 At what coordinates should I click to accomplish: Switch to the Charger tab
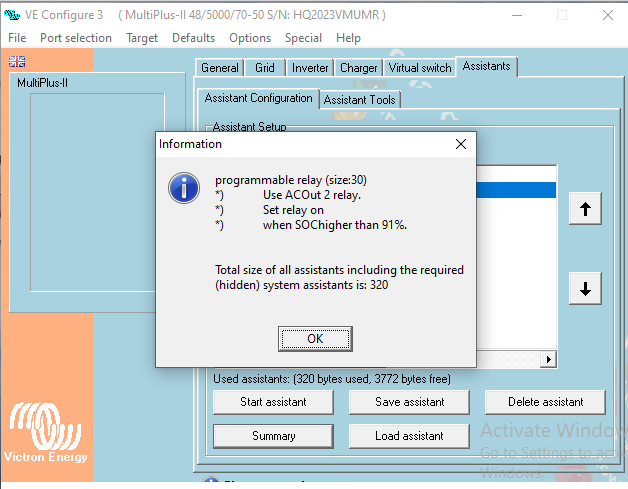click(358, 68)
